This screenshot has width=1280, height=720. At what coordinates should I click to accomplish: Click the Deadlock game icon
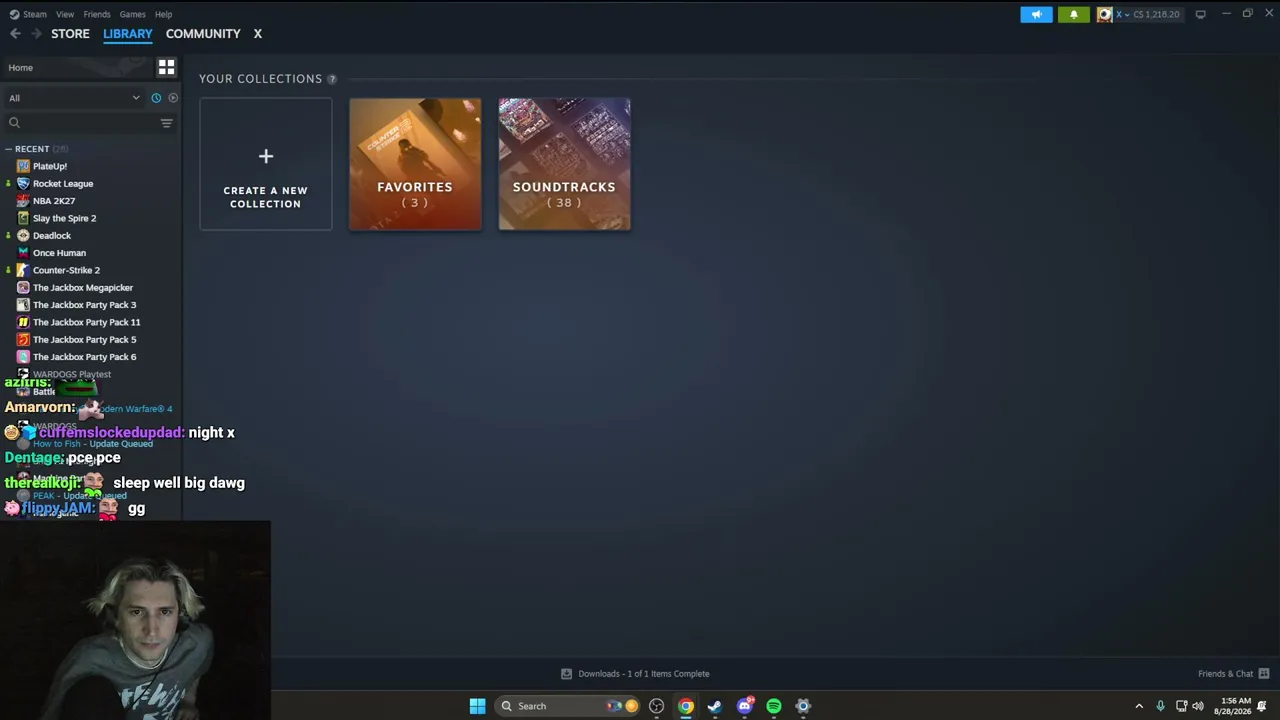[x=23, y=236]
